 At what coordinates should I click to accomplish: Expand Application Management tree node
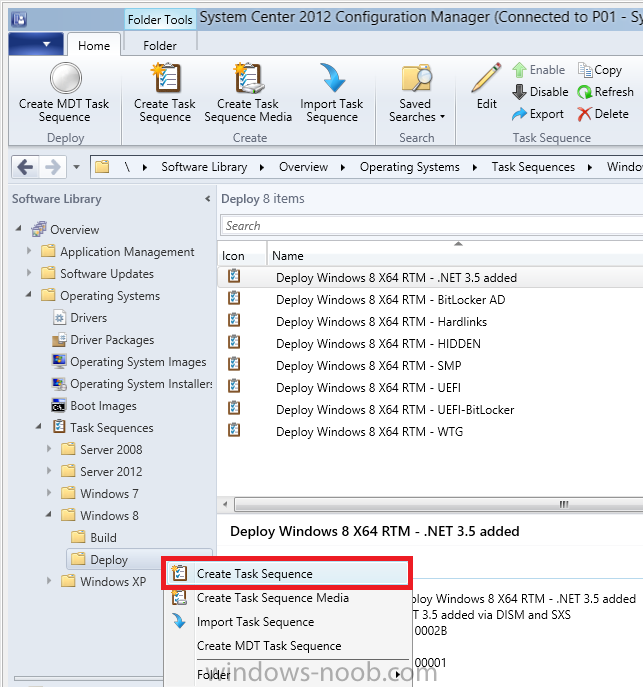(x=28, y=251)
